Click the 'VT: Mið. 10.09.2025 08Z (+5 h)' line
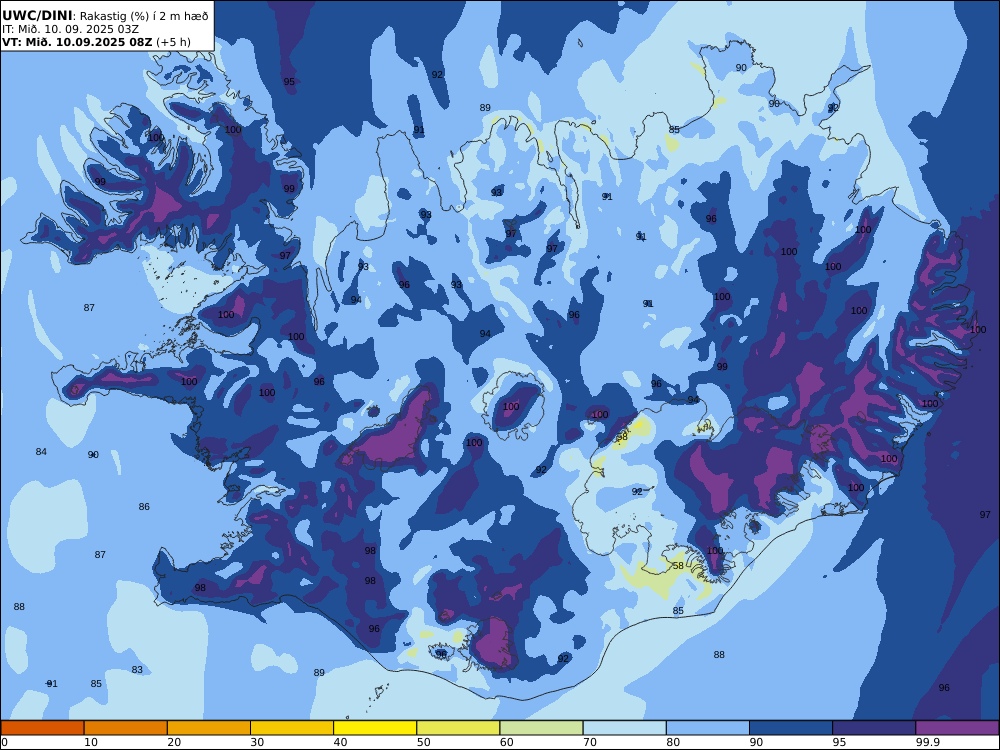1000x750 pixels. (96, 42)
